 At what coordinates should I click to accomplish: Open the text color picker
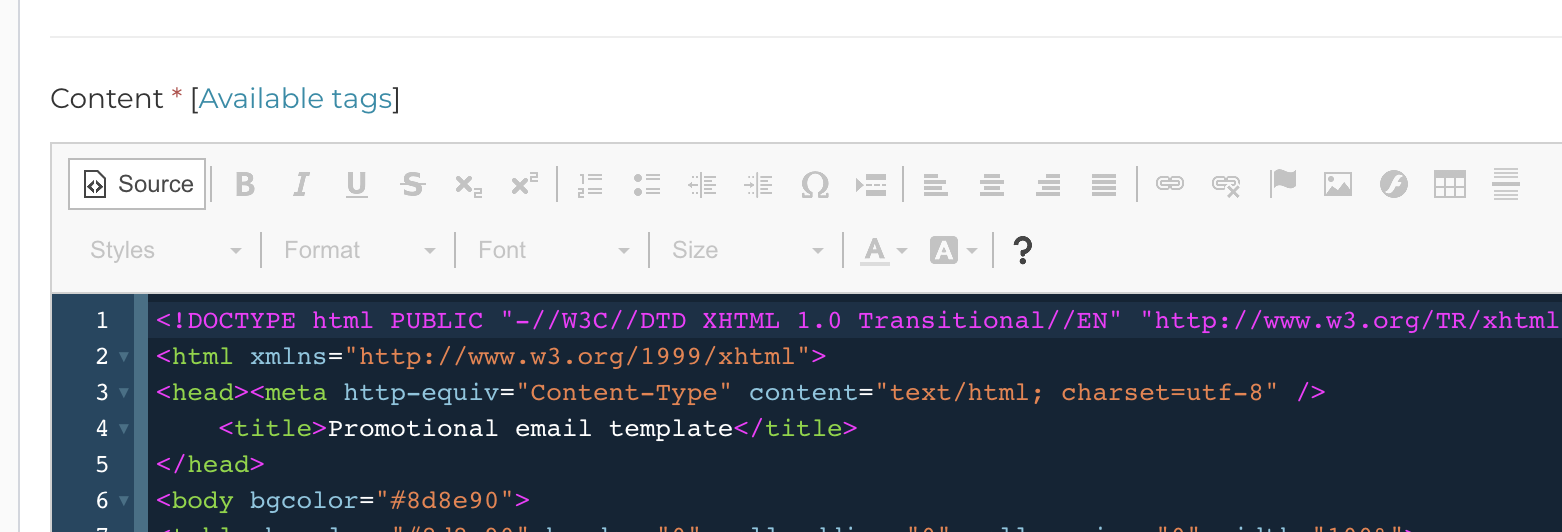884,250
